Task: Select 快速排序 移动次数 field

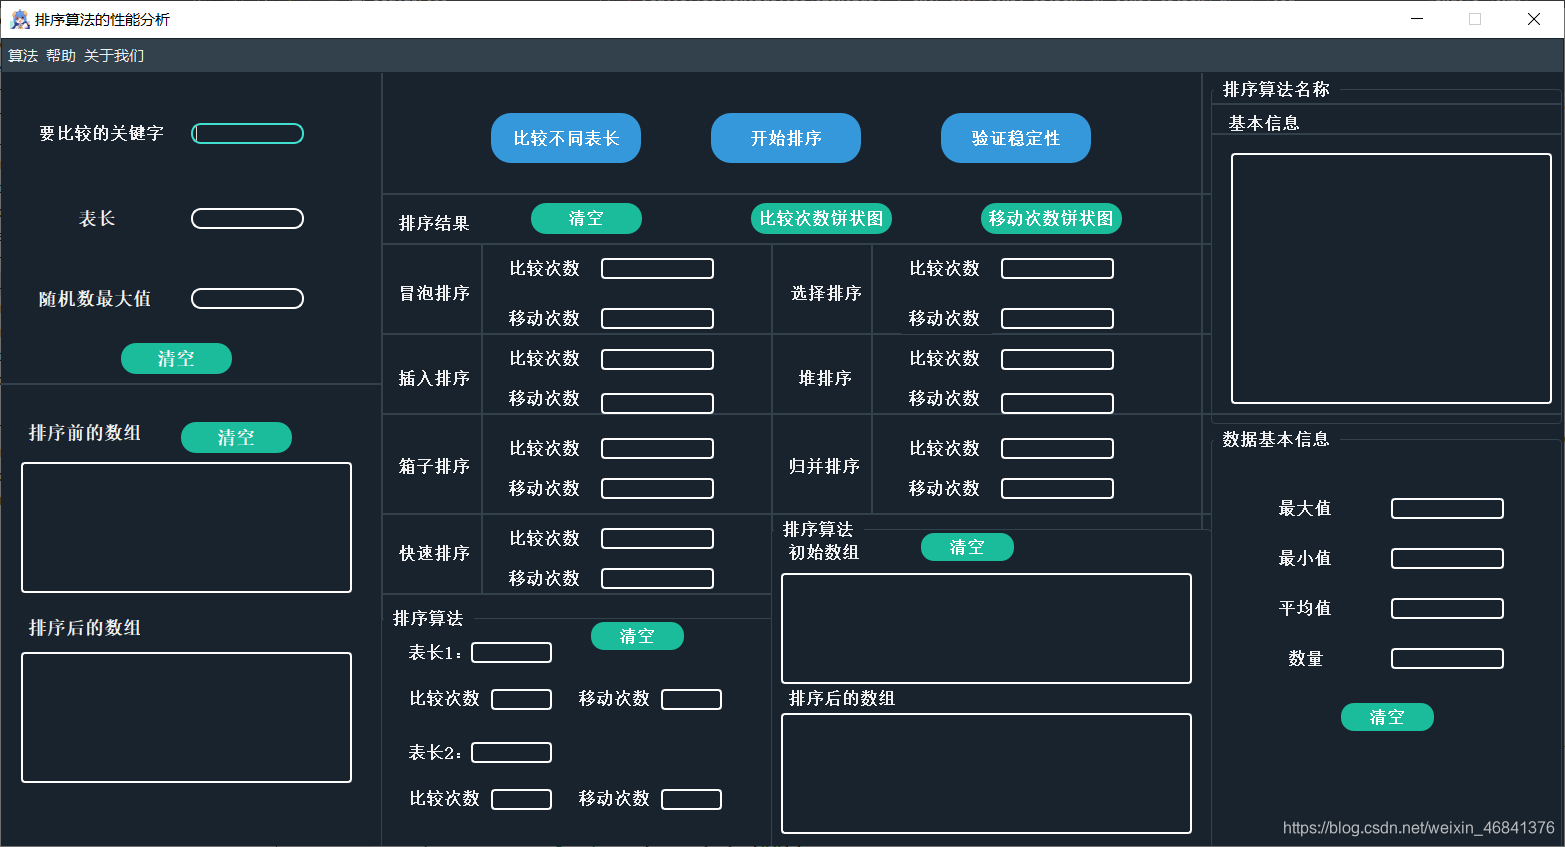Action: point(657,579)
